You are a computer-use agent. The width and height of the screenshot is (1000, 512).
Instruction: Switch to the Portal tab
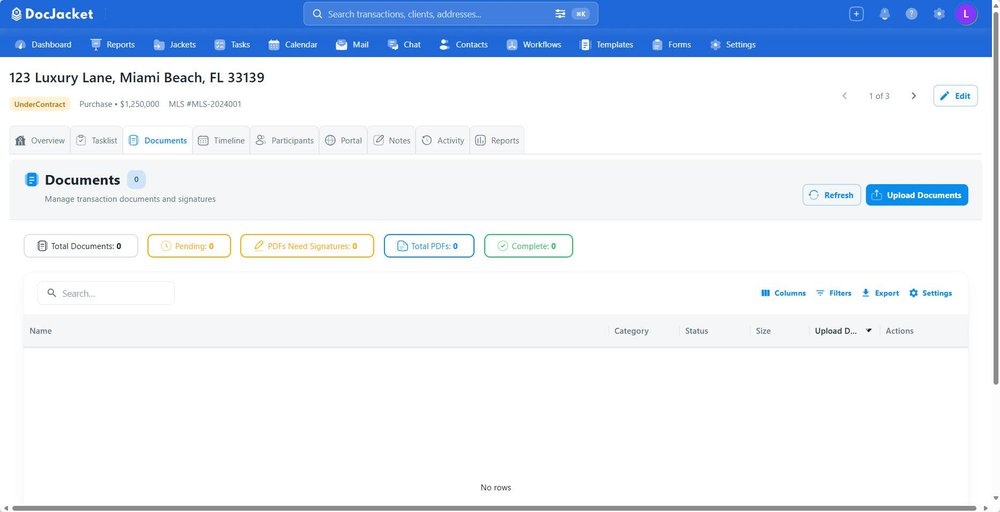click(x=343, y=140)
